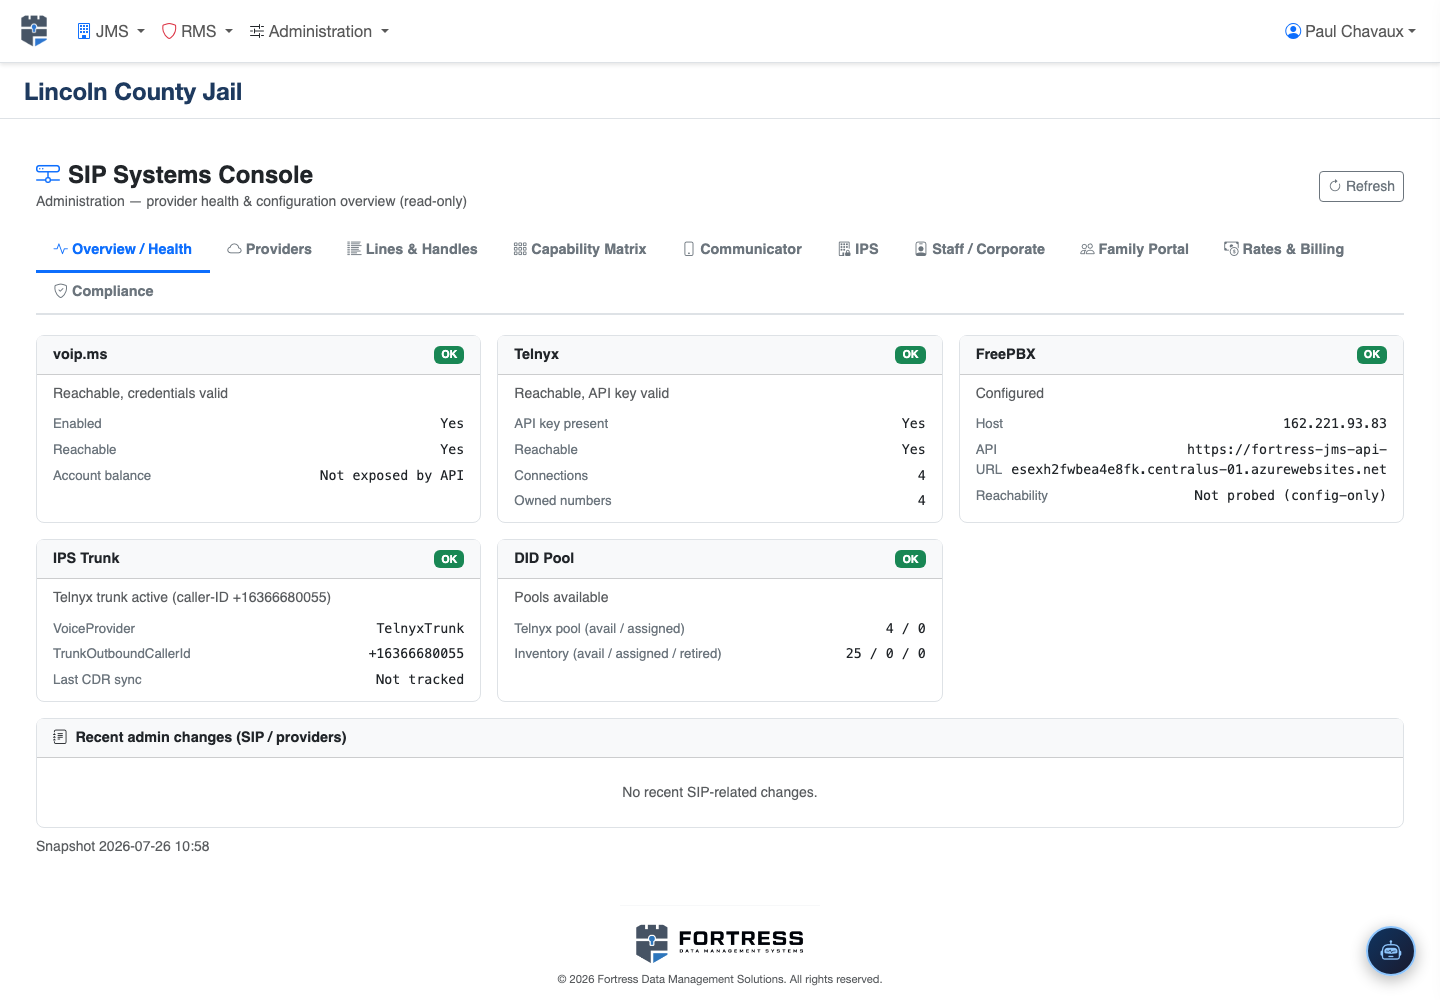Screen dimensions: 1440x1000
Task: Expand the JMS dropdown menu
Action: [x=111, y=31]
